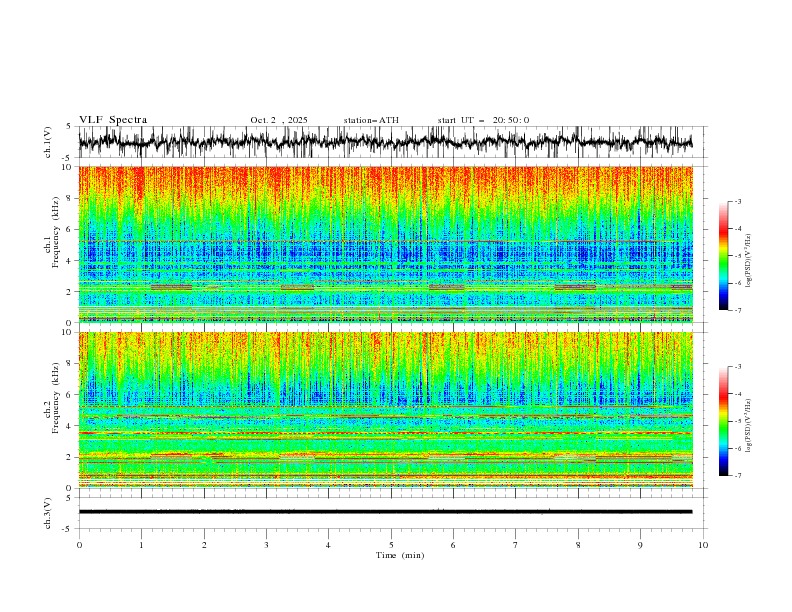Click the ch.2 'Frequency (kHz)' axis label
This screenshot has width=792, height=612.
tap(56, 398)
